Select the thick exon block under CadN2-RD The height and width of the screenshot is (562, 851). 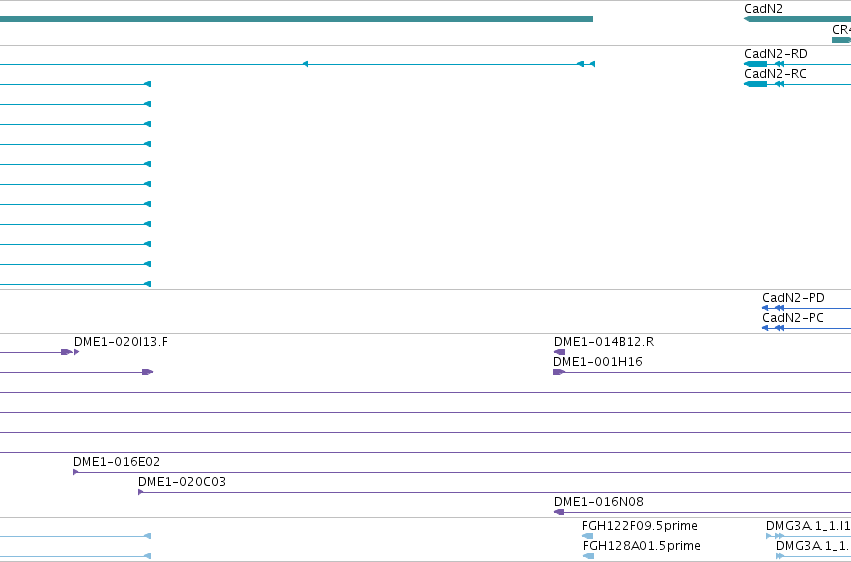pos(755,64)
